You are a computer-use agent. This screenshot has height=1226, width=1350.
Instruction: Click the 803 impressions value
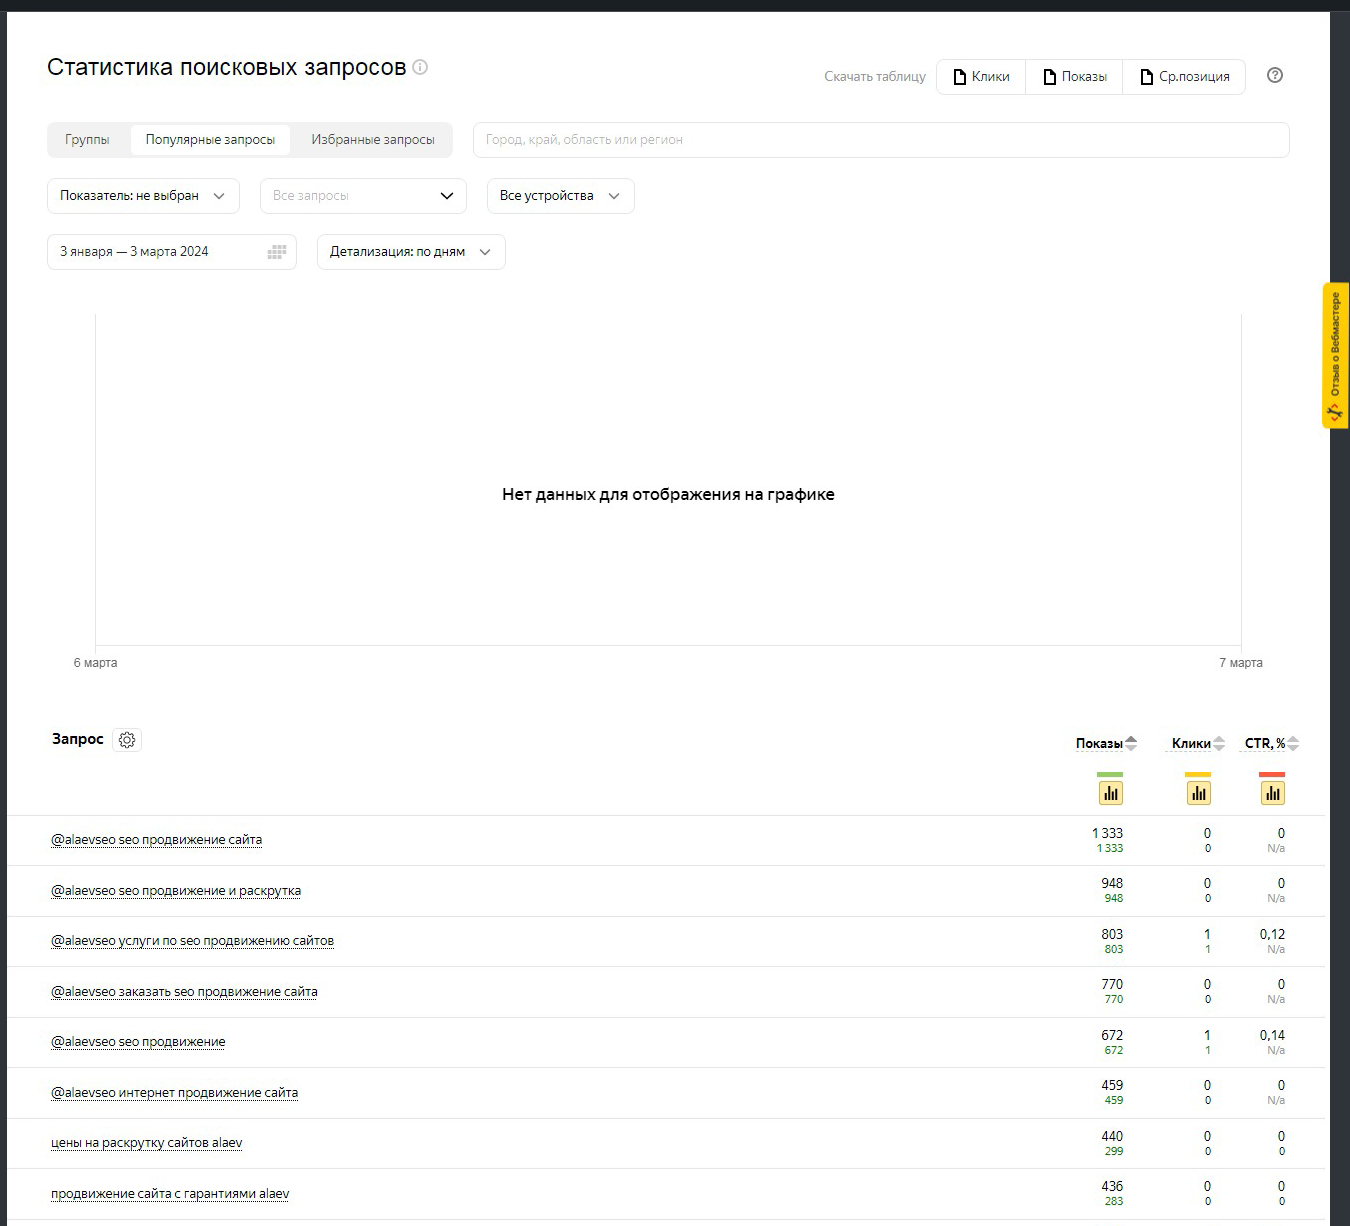(1112, 934)
